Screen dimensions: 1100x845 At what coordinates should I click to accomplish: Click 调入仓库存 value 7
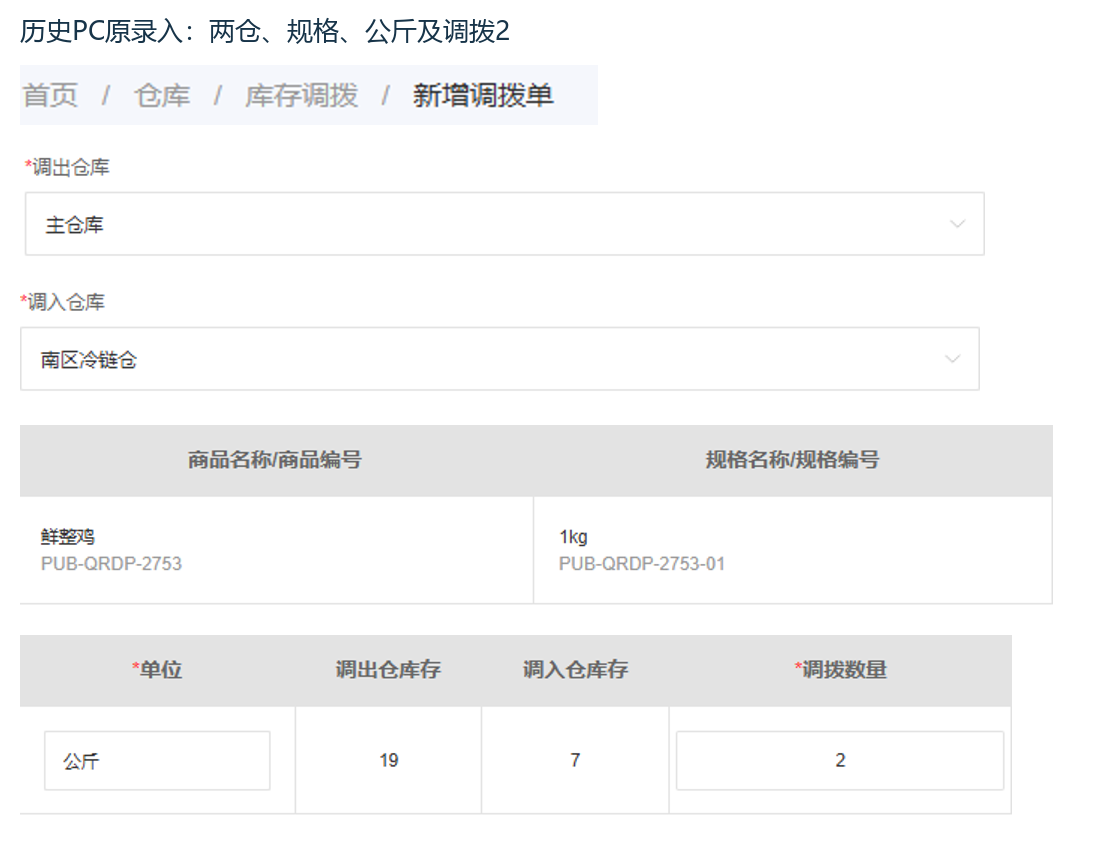tap(575, 760)
